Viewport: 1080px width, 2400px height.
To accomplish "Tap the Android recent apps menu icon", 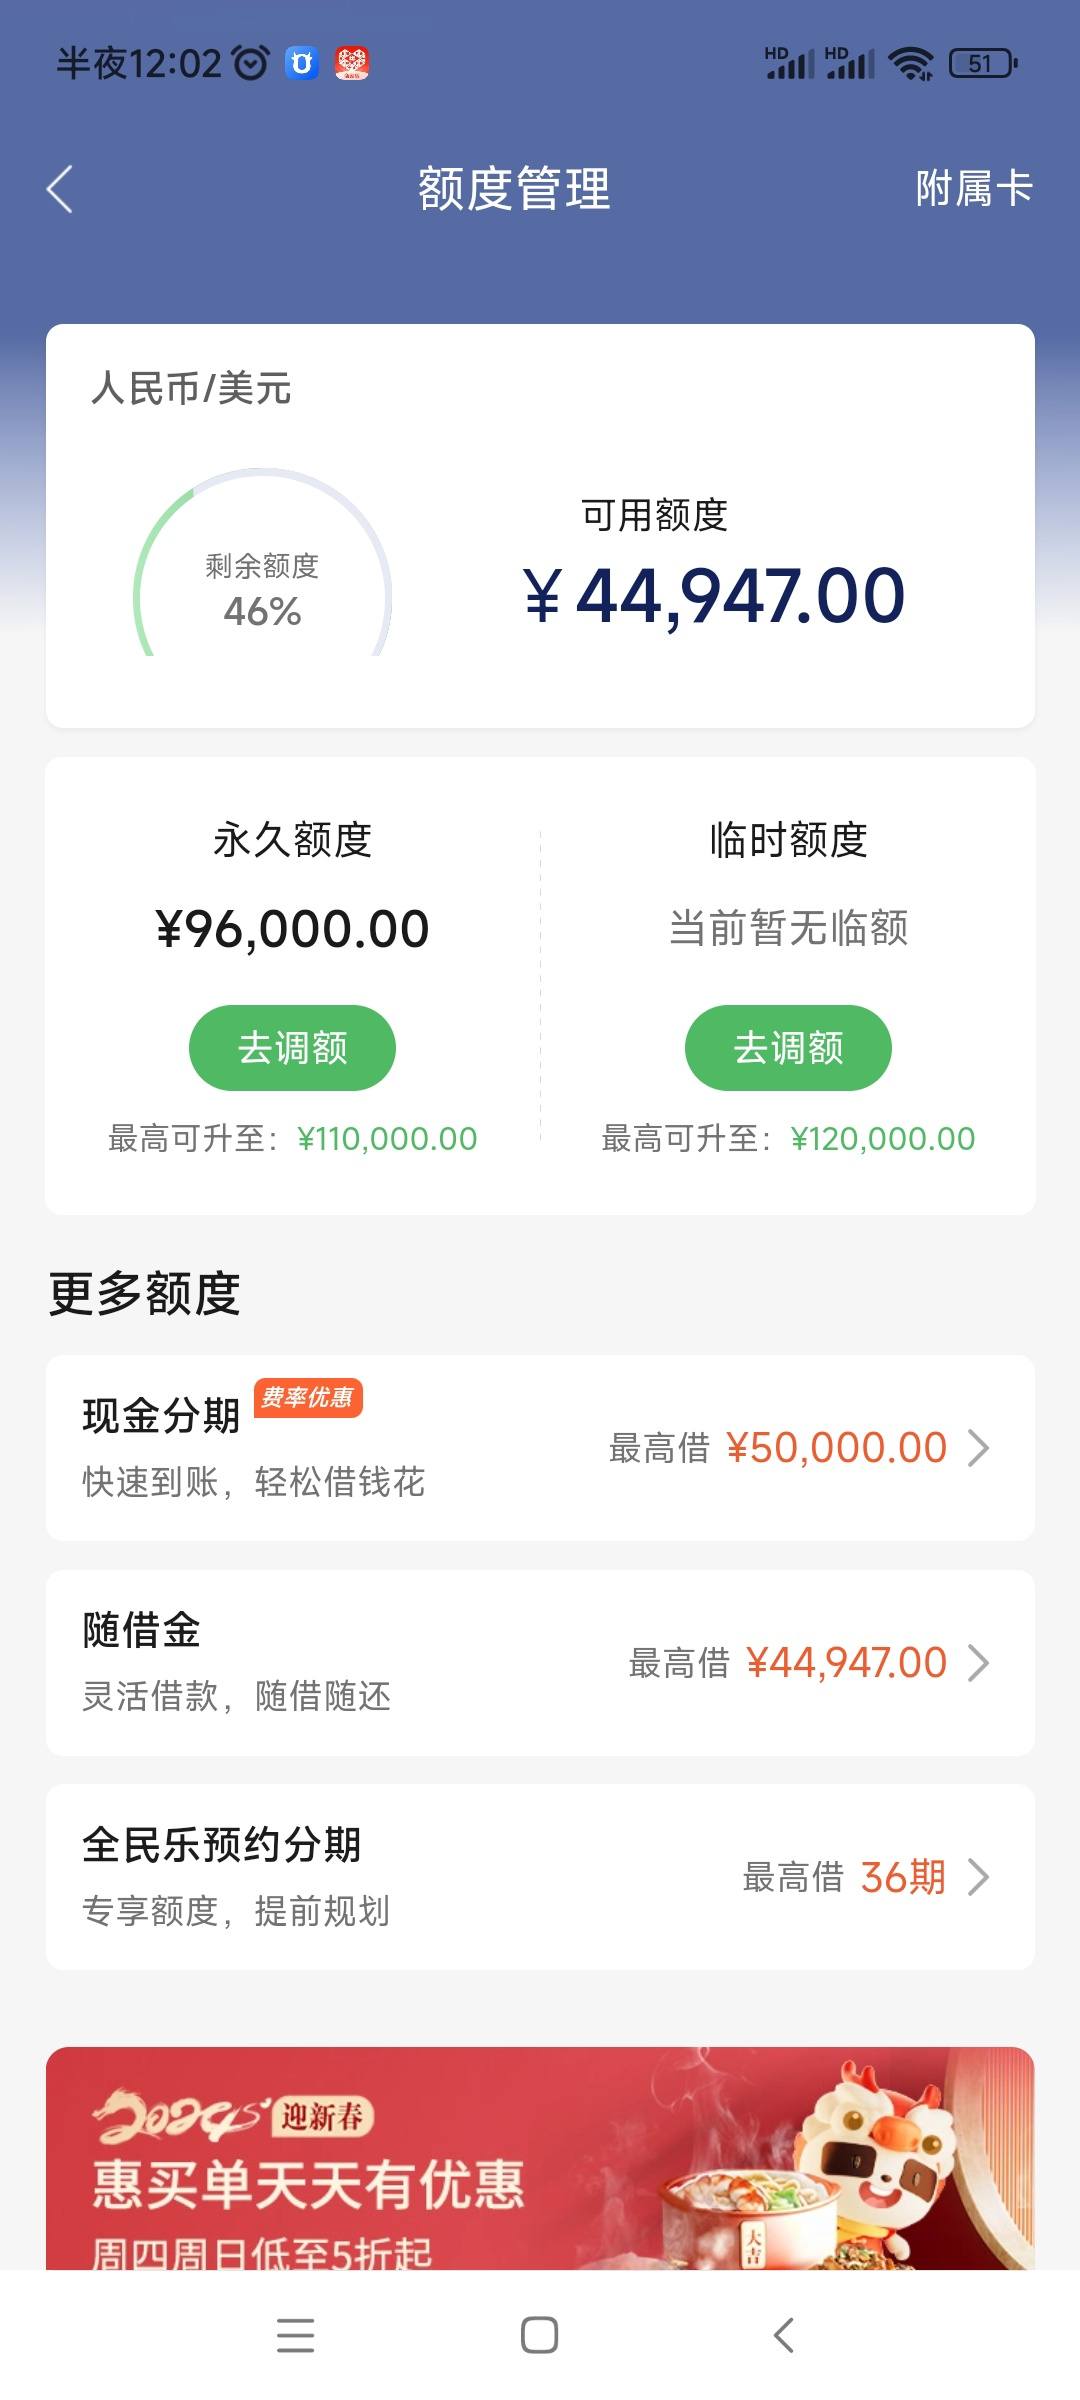I will (x=295, y=2336).
